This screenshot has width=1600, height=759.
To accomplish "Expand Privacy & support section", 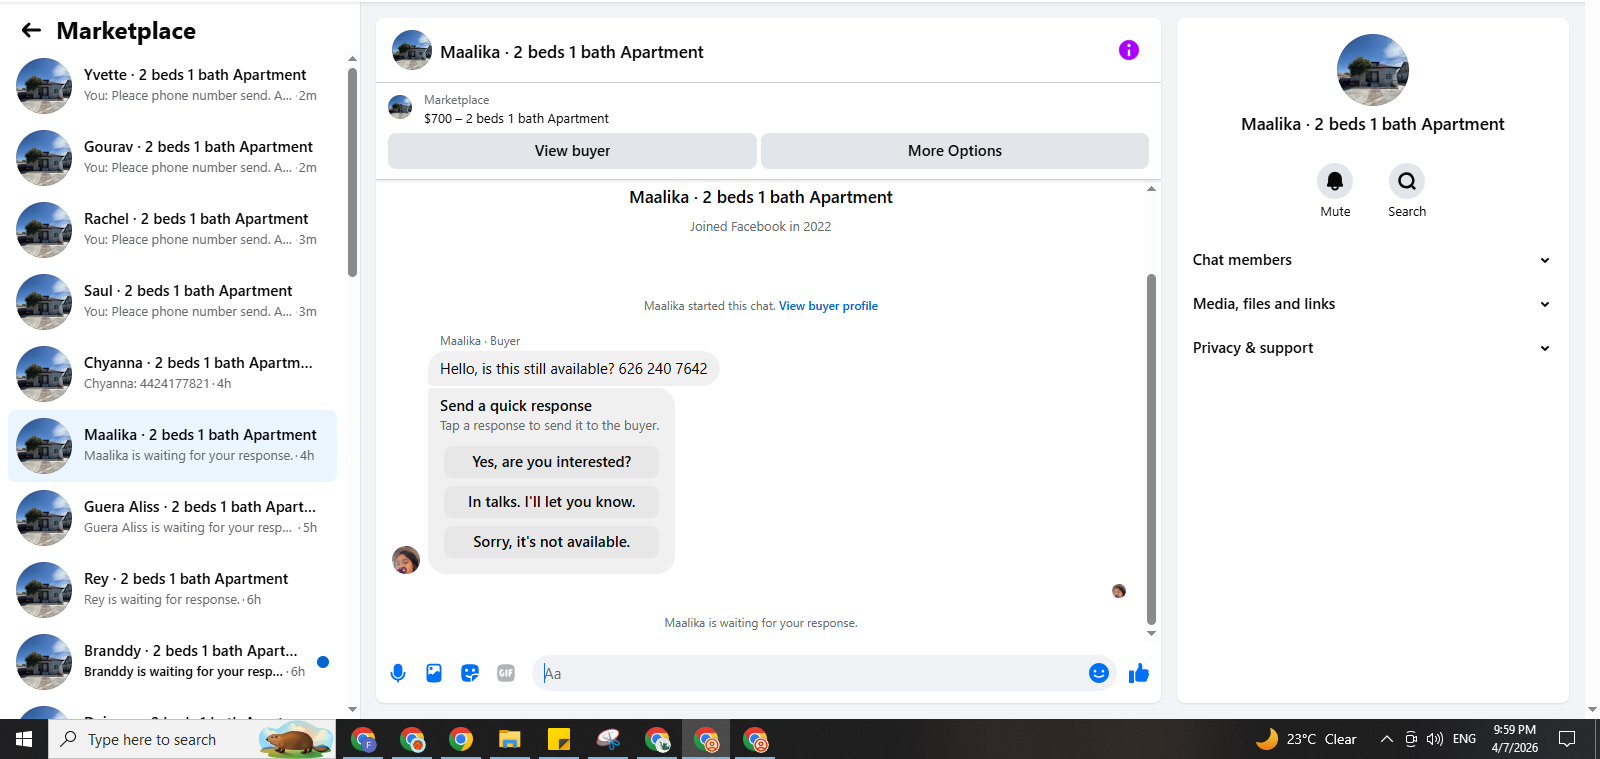I will point(1371,348).
